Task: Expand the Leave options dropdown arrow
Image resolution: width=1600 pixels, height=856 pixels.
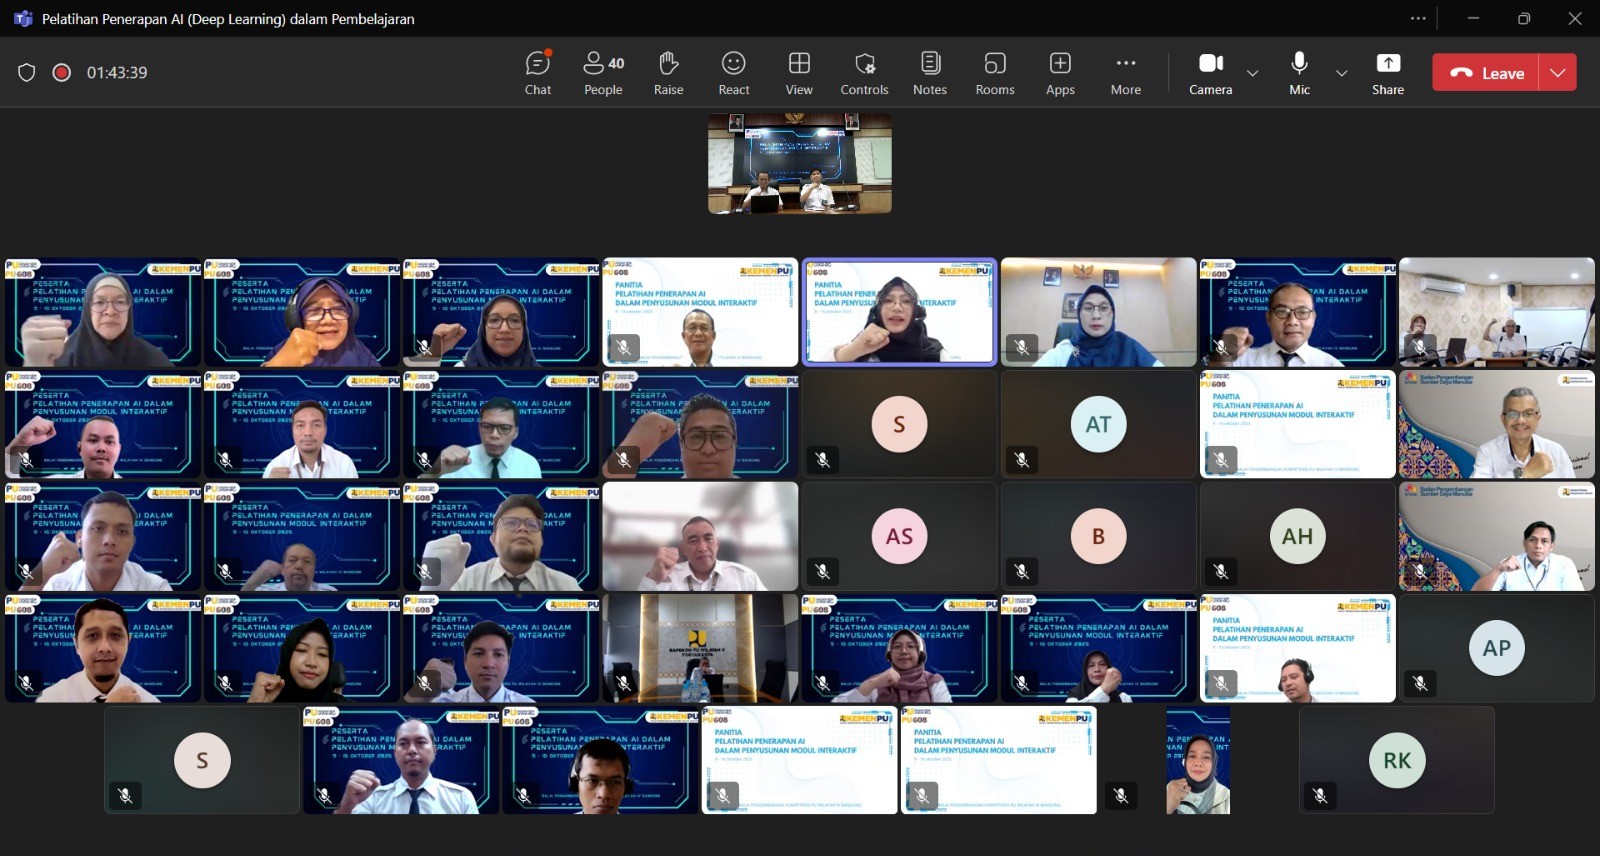Action: tap(1558, 72)
